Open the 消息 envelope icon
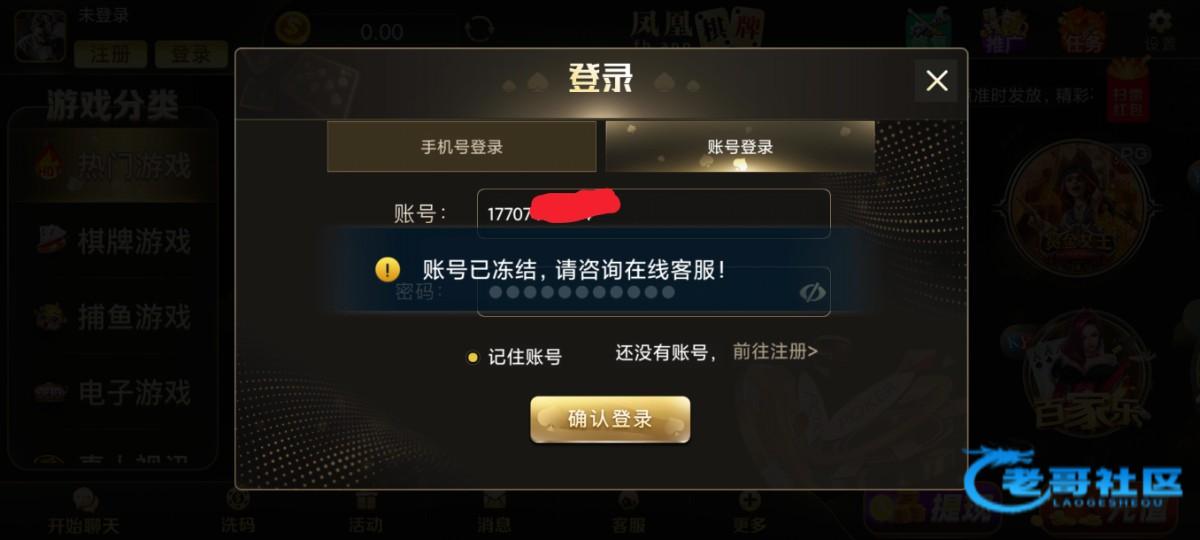Image resolution: width=1200 pixels, height=540 pixels. (x=494, y=511)
